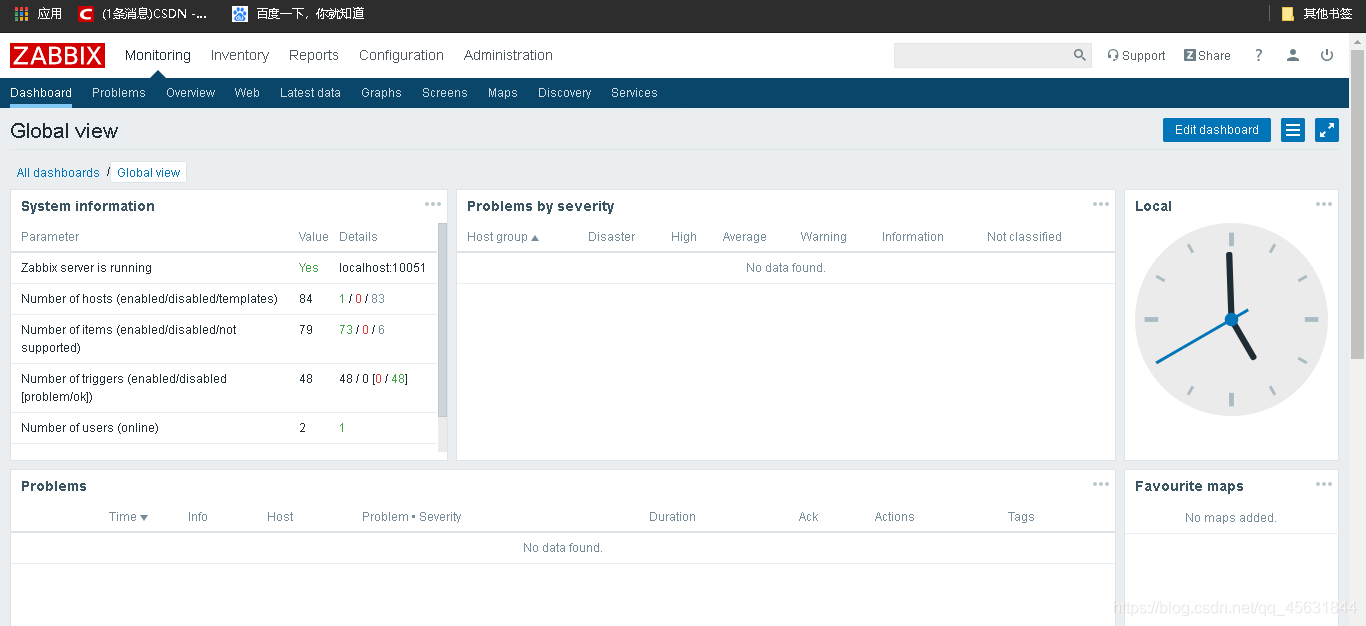1366x626 pixels.
Task: Switch dashboard to fullscreen mode
Action: pyautogui.click(x=1327, y=130)
